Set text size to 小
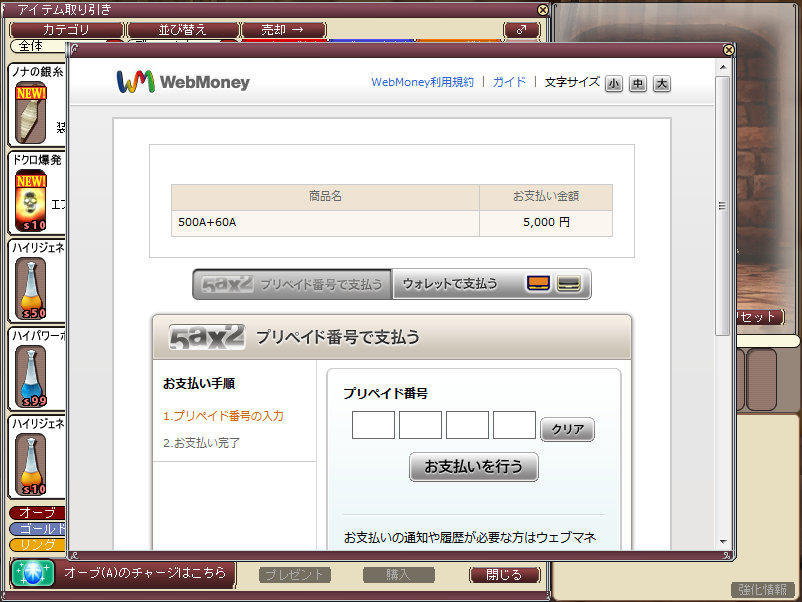 614,83
